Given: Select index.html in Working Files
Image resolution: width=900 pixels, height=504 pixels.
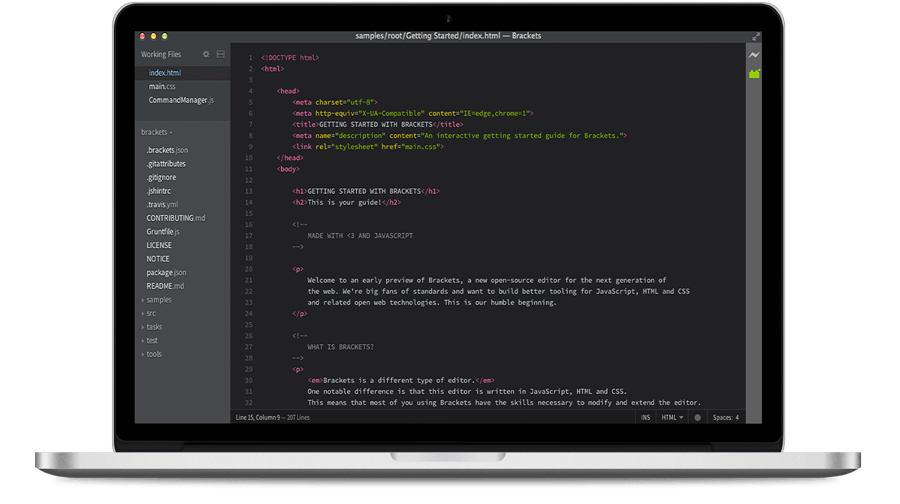Looking at the screenshot, I should pos(165,73).
